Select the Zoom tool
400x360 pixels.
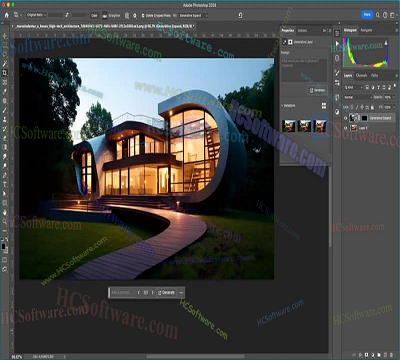[5, 221]
